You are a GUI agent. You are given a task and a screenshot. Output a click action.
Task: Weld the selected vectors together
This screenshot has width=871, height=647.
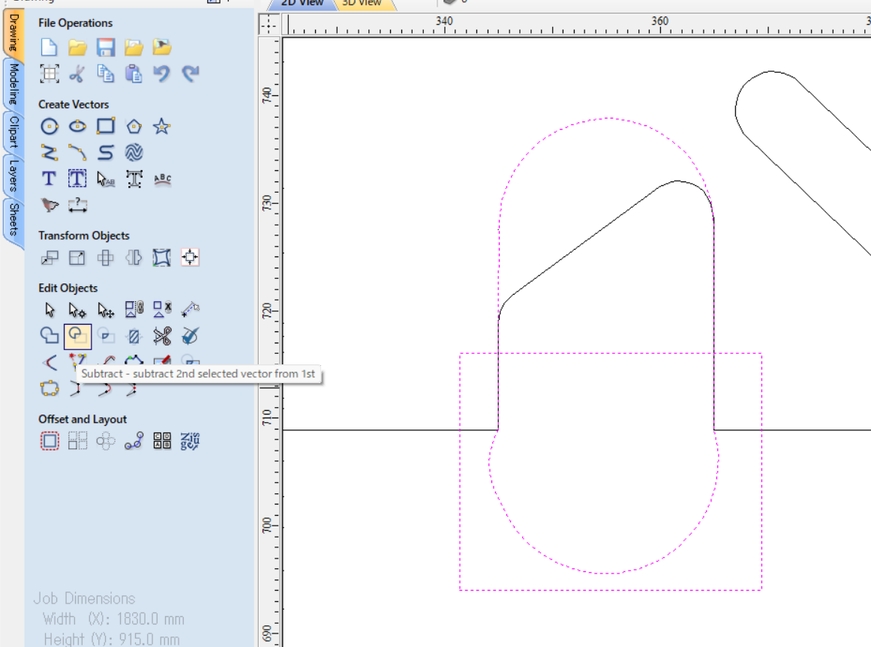coord(49,336)
